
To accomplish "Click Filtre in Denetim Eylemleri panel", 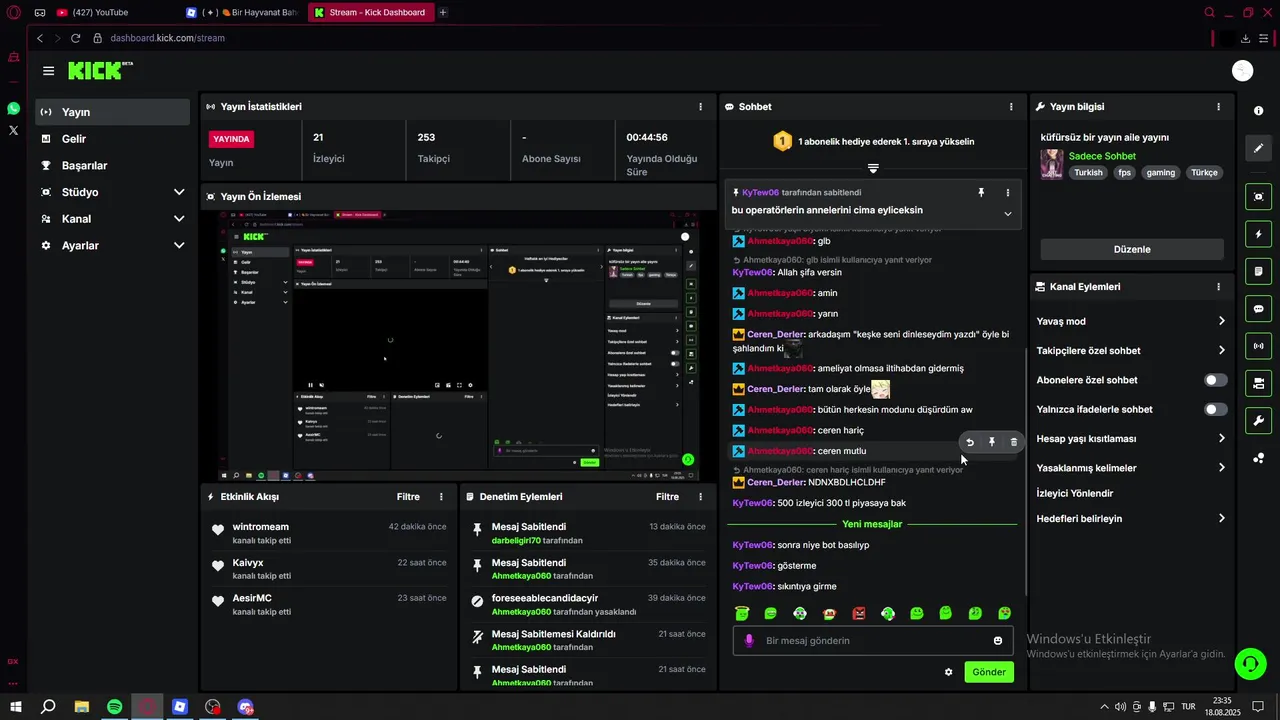I will (667, 496).
